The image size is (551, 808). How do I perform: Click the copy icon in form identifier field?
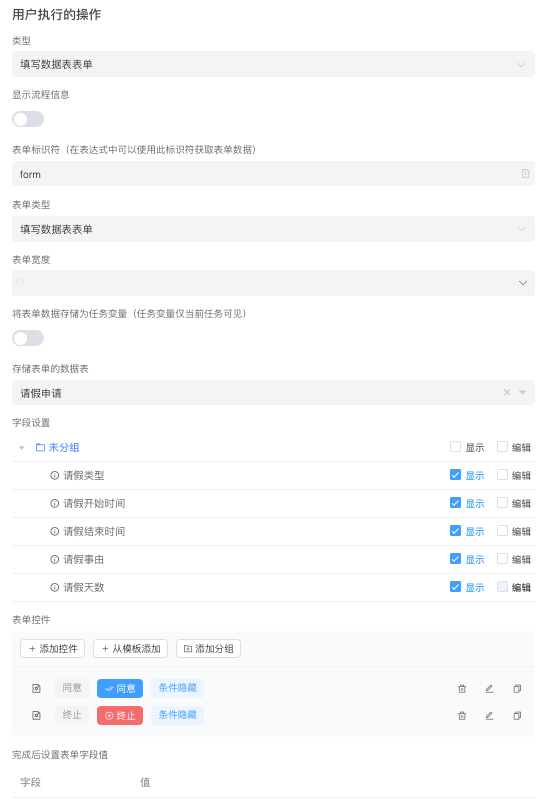coord(525,174)
